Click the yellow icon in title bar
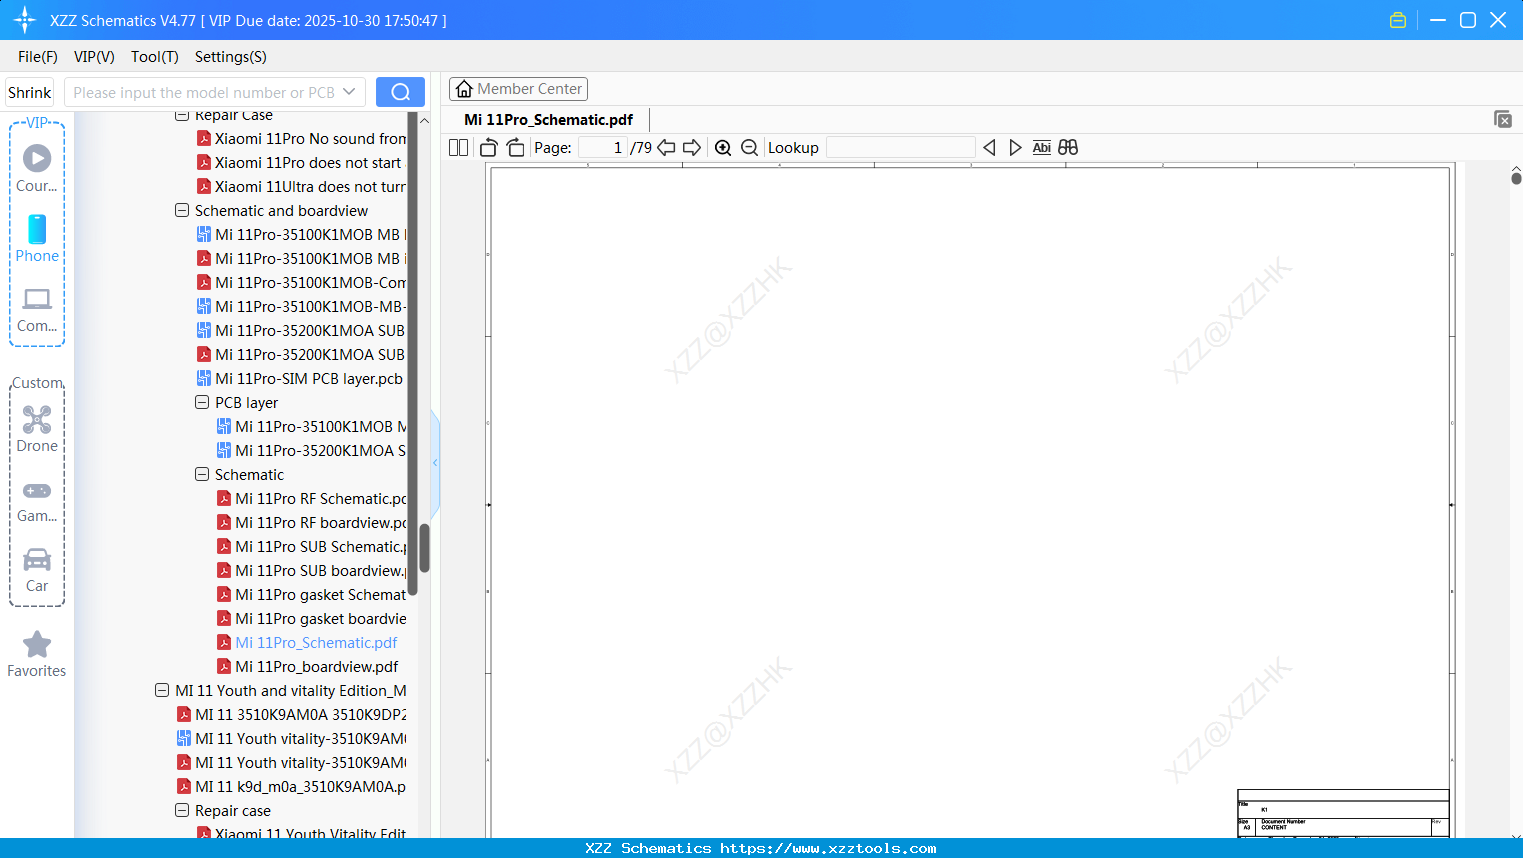The width and height of the screenshot is (1523, 858). coord(1398,20)
